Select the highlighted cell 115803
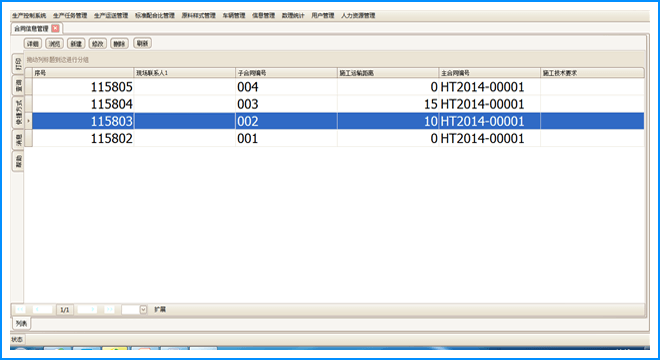 (83, 121)
